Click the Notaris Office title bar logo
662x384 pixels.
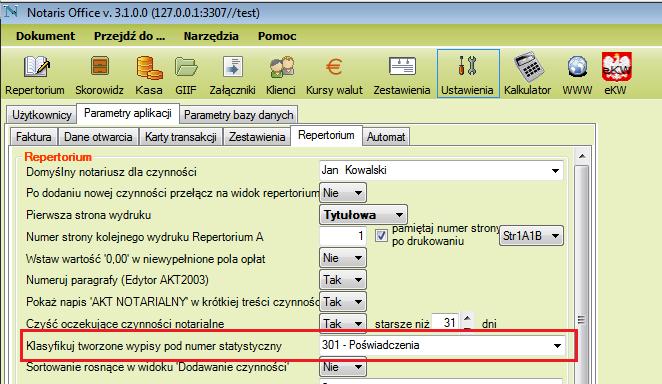11,12
